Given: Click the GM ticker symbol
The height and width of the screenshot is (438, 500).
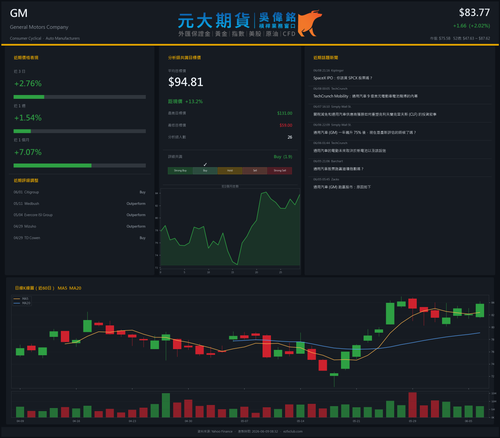Looking at the screenshot, I should (x=19, y=13).
